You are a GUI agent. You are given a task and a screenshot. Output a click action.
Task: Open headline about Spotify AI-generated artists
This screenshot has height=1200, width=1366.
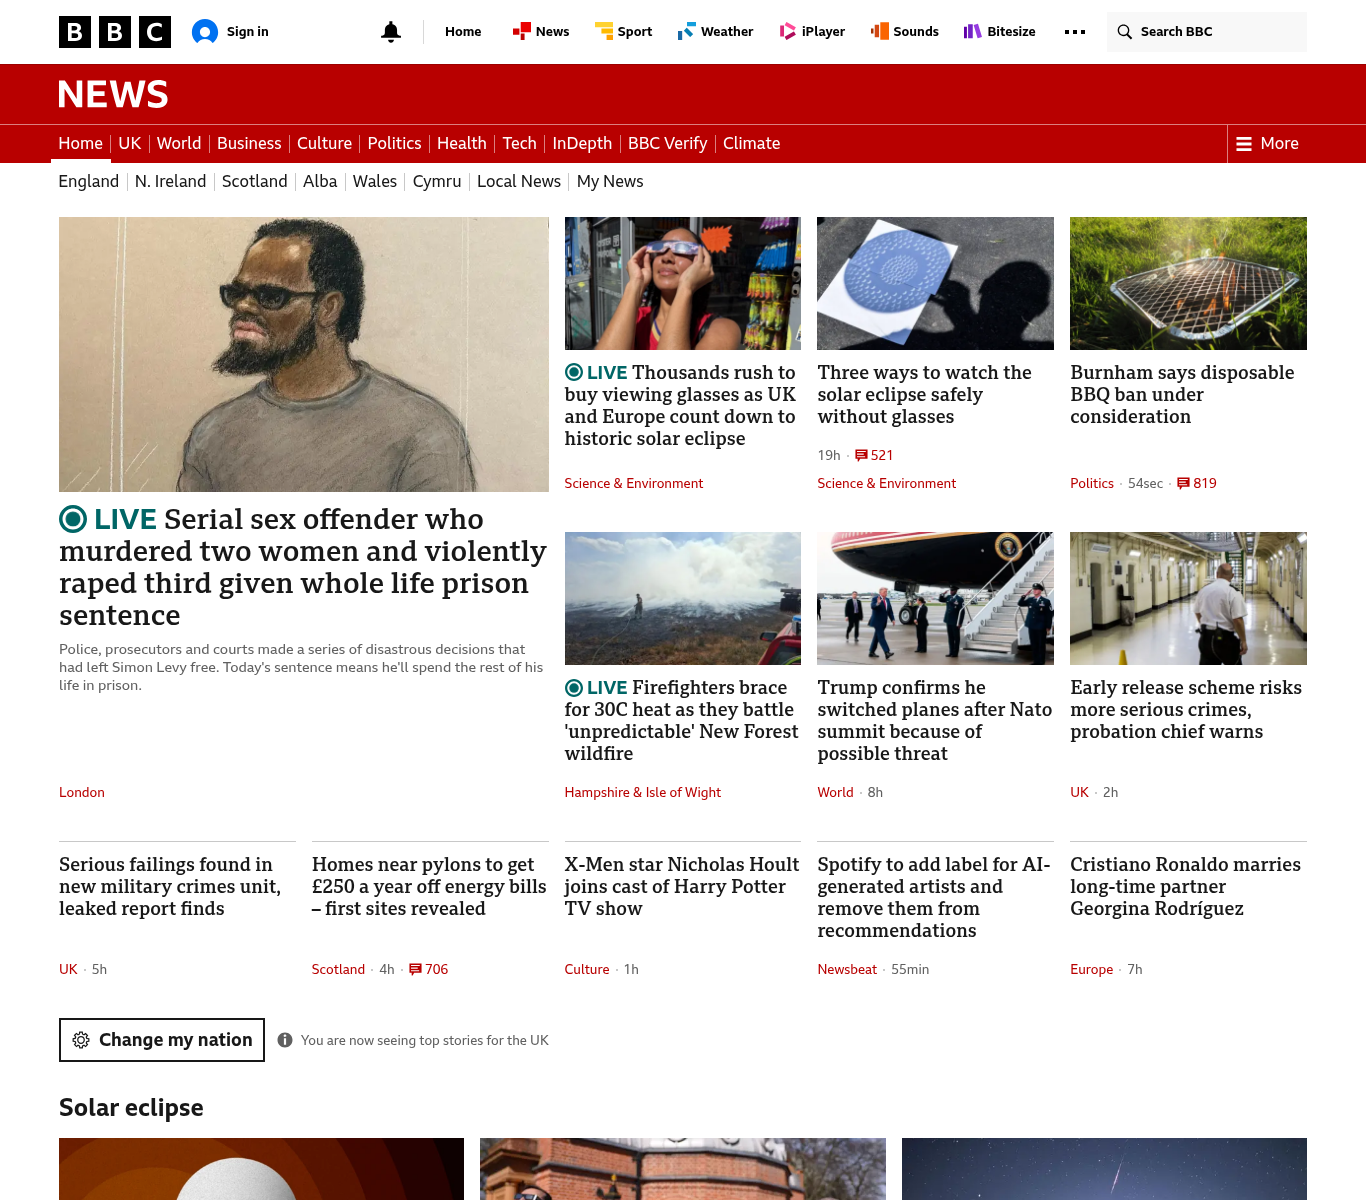pyautogui.click(x=934, y=897)
